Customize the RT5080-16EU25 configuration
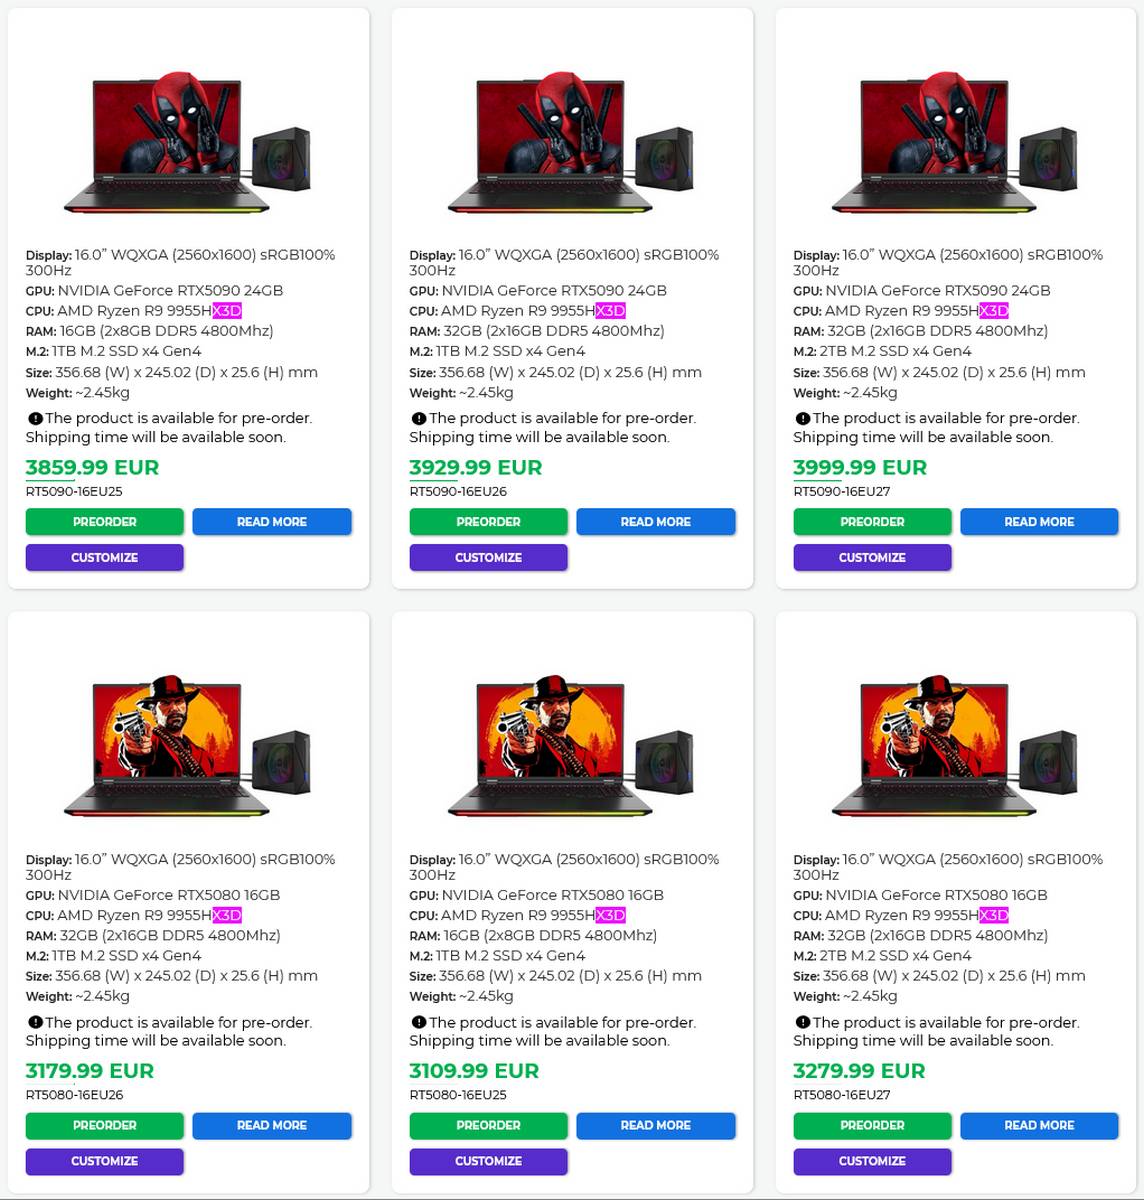 488,1161
